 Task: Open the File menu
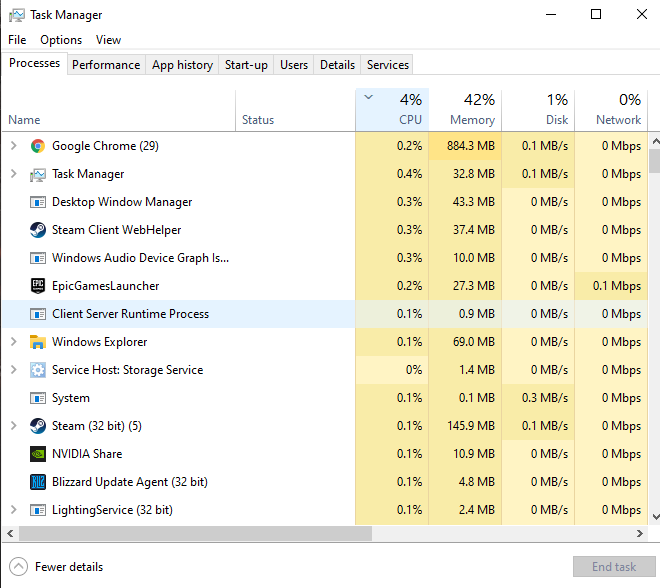tap(17, 40)
